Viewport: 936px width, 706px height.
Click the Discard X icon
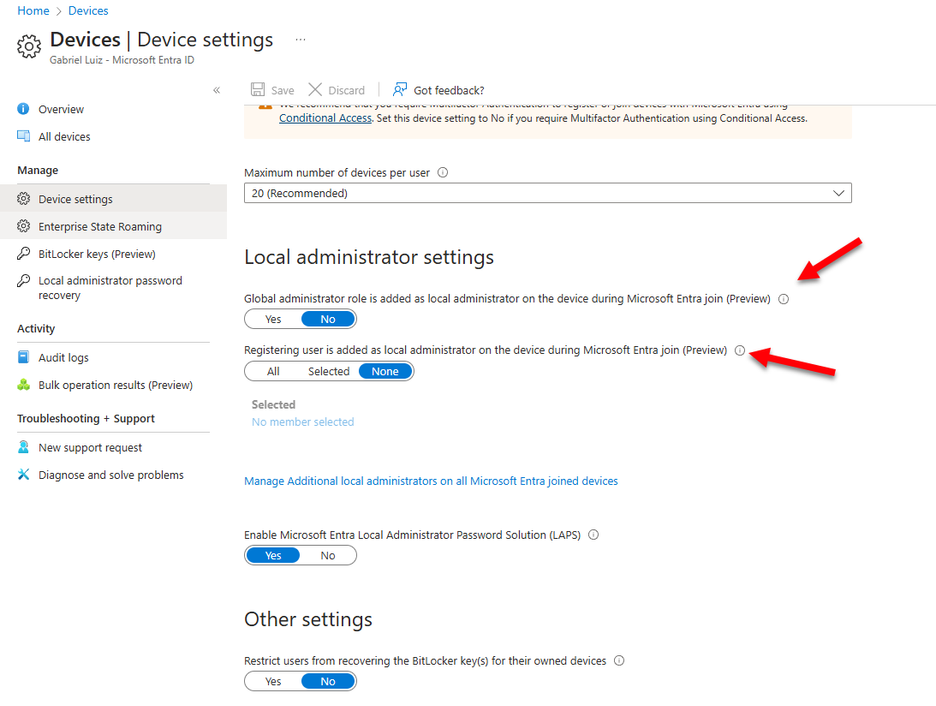click(315, 90)
